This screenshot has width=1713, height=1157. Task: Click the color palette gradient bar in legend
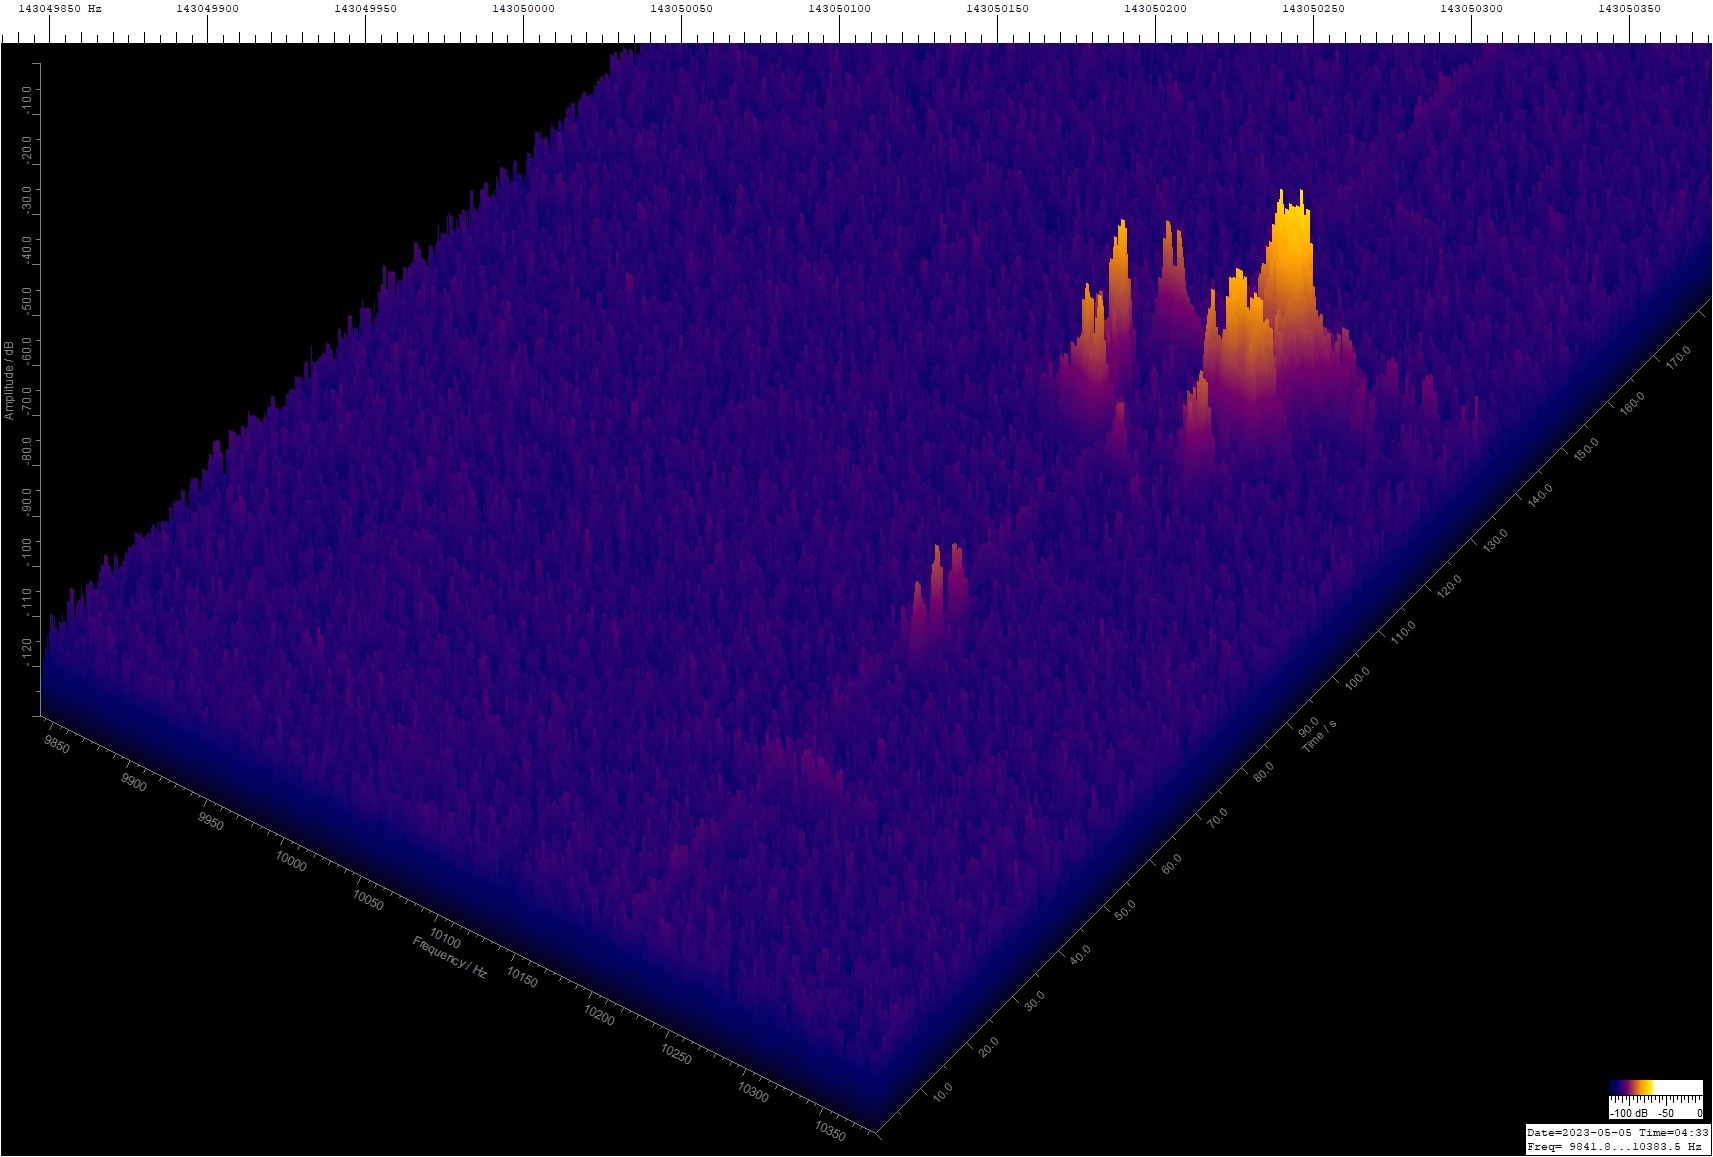click(x=1656, y=1088)
